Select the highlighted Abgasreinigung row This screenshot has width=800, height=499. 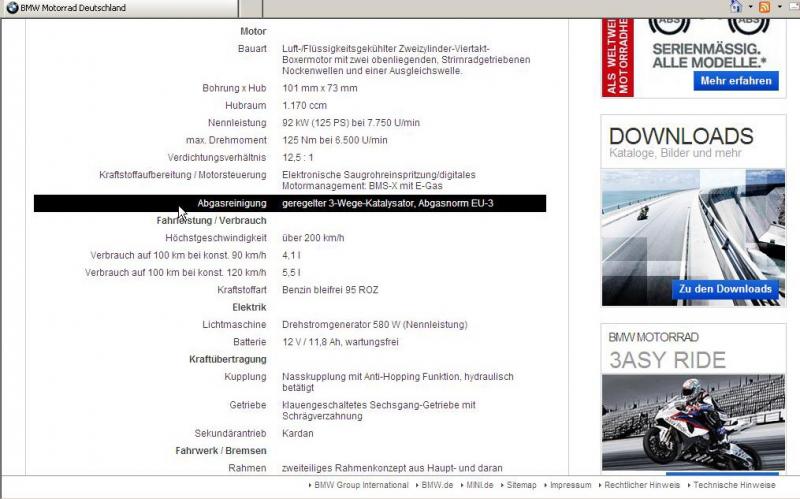290,203
